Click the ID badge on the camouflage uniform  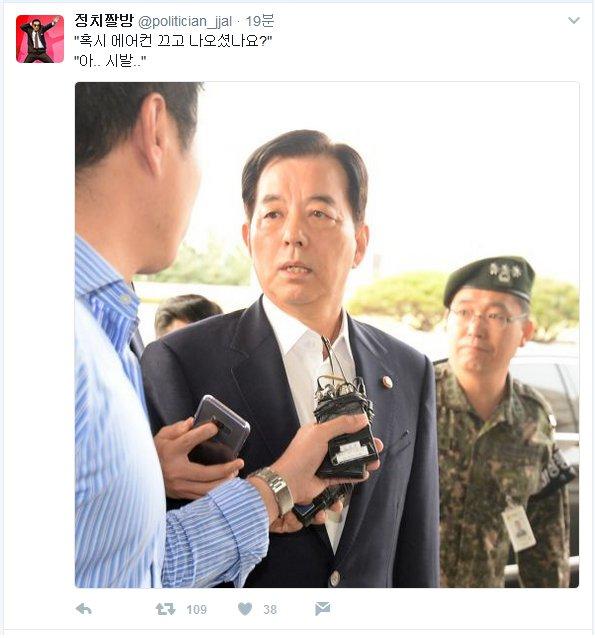tap(518, 528)
